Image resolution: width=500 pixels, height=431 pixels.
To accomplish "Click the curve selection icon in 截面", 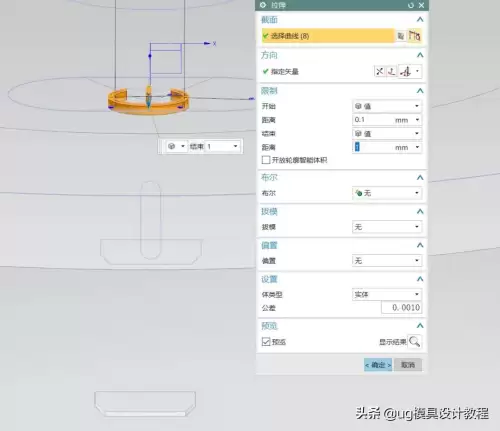I will (415, 36).
